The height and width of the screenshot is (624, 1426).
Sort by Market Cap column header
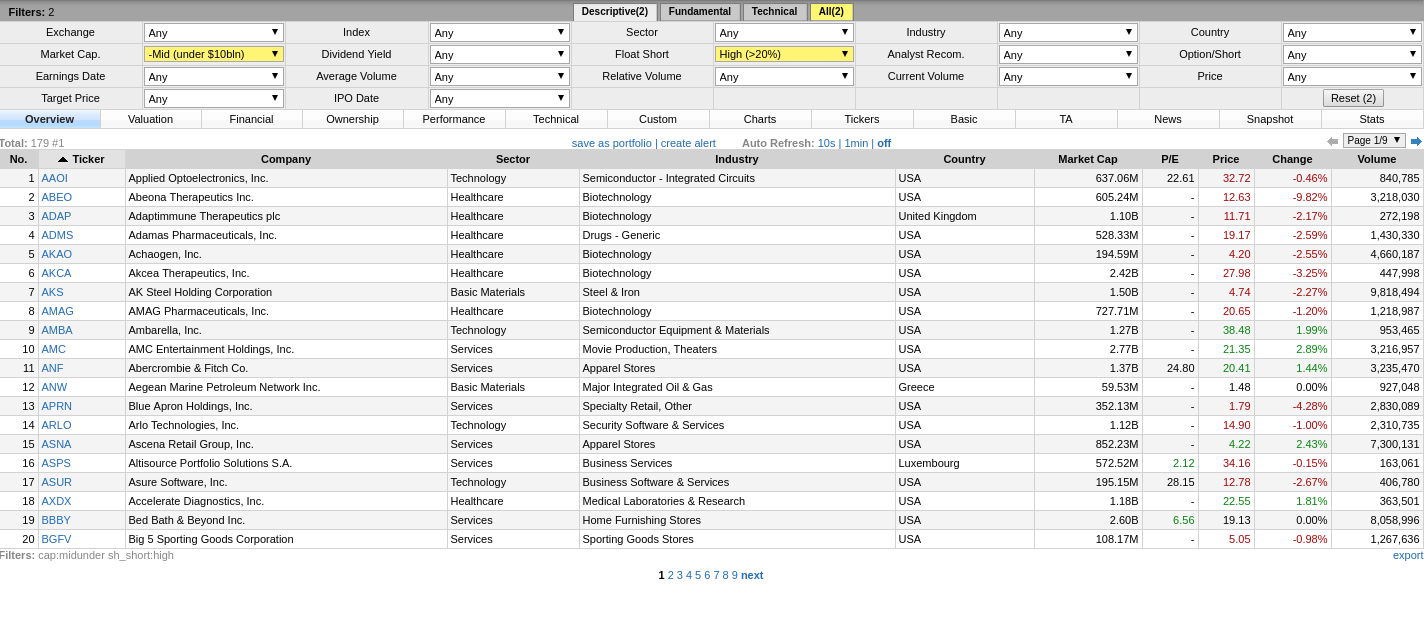tap(1088, 159)
